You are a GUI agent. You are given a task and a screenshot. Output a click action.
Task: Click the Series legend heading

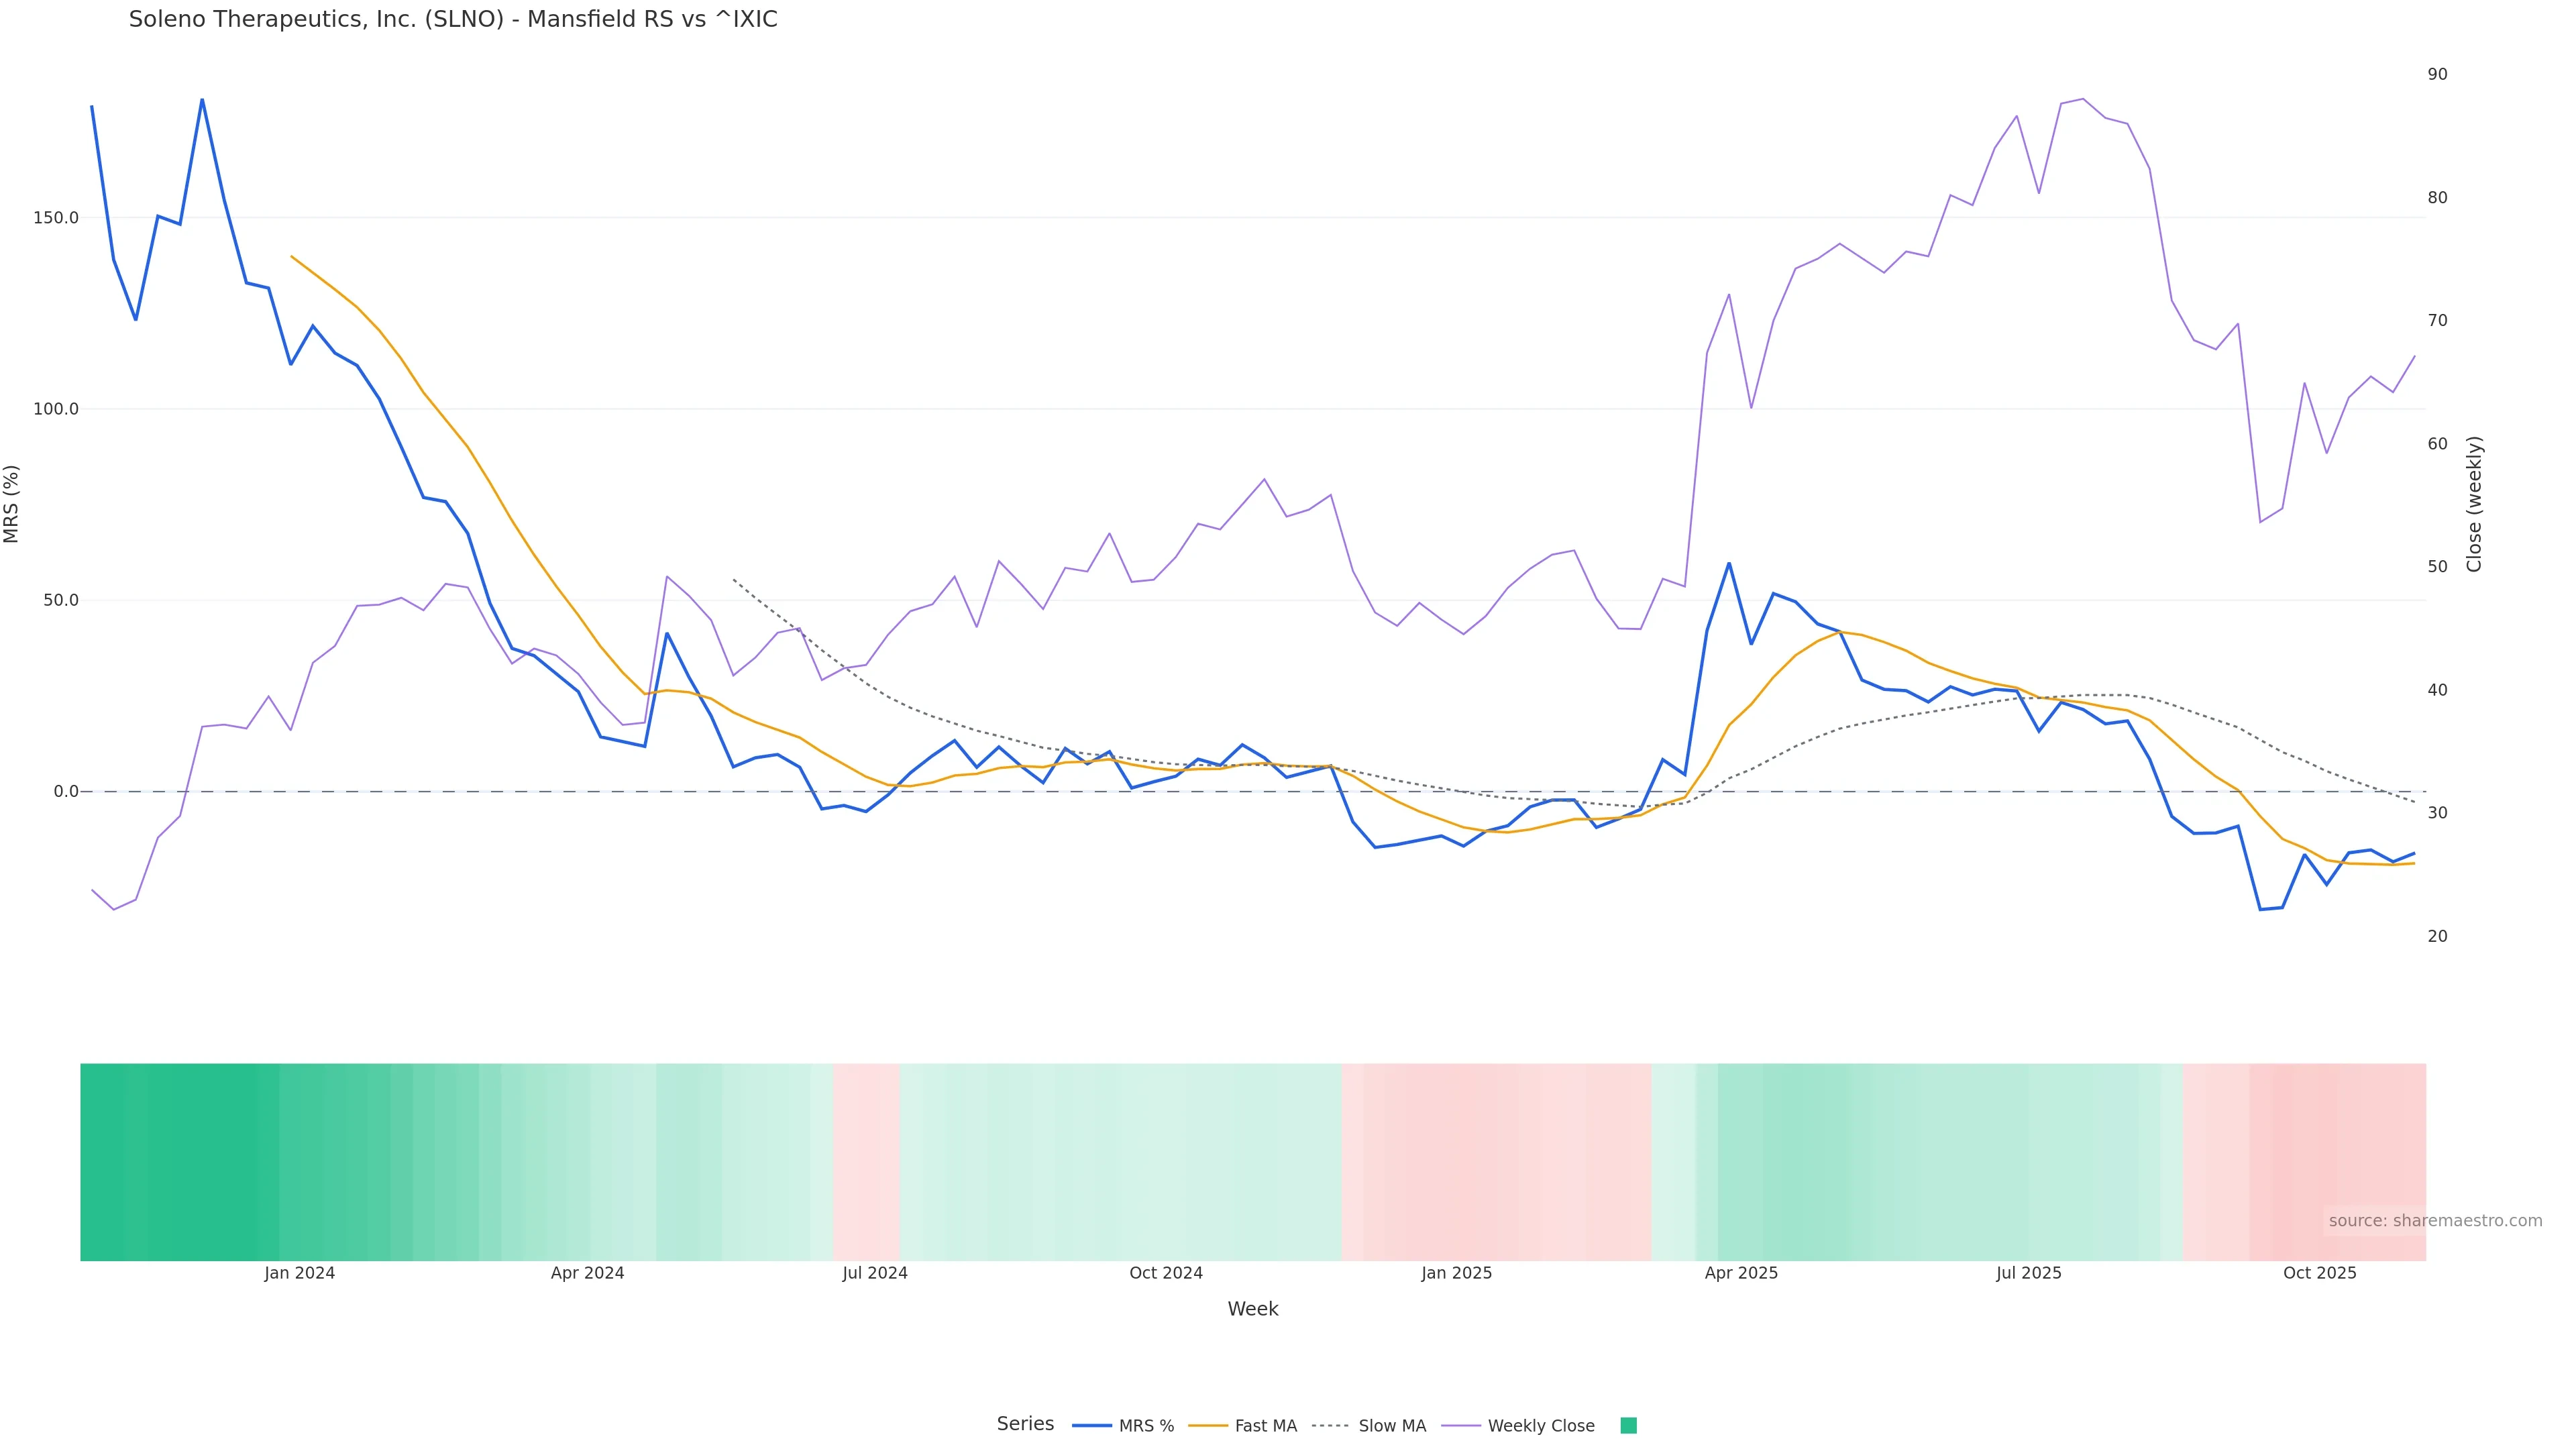(1025, 1424)
